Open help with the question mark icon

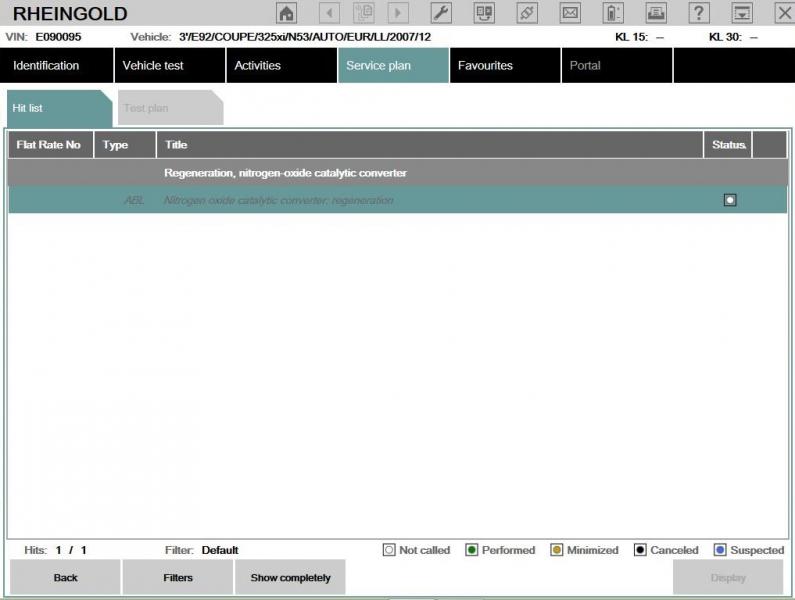(700, 13)
